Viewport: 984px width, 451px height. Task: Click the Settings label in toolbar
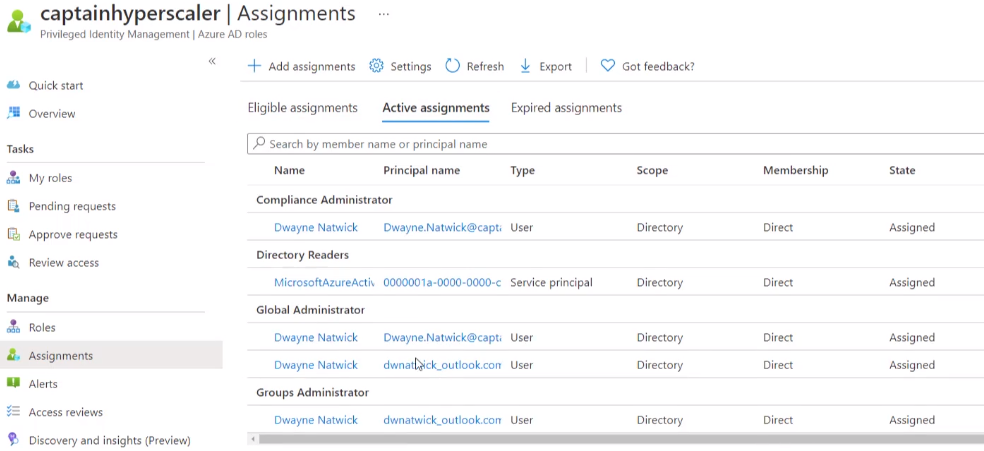pos(411,66)
